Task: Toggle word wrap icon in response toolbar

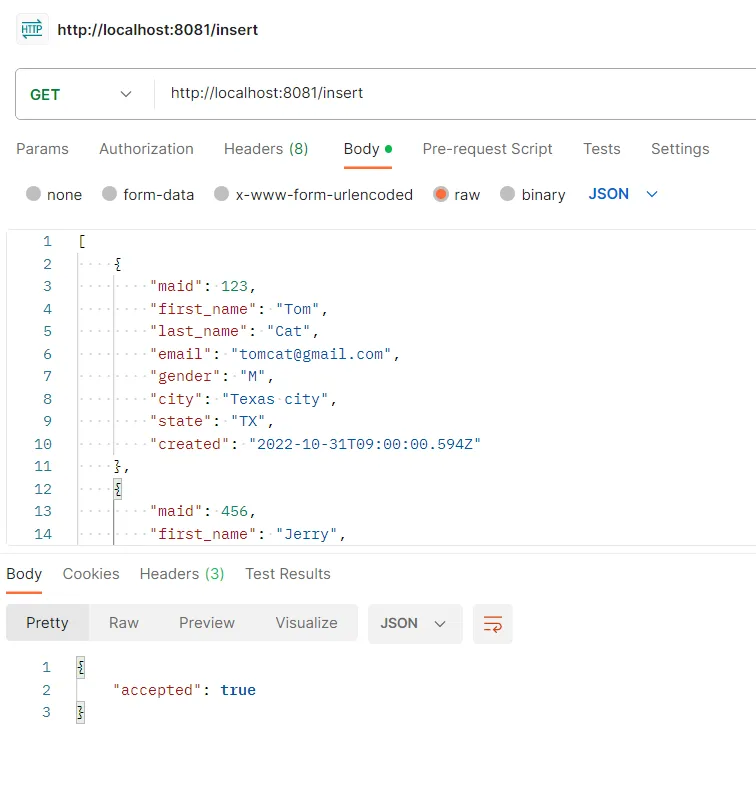Action: tap(493, 624)
